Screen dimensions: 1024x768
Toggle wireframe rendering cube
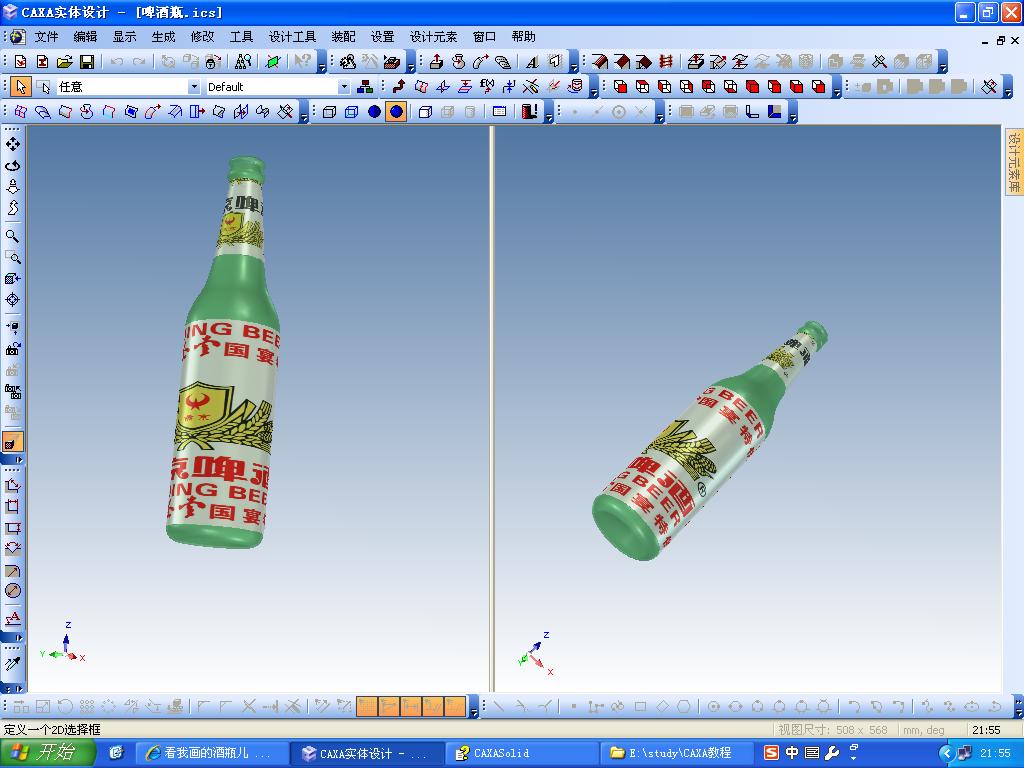329,112
